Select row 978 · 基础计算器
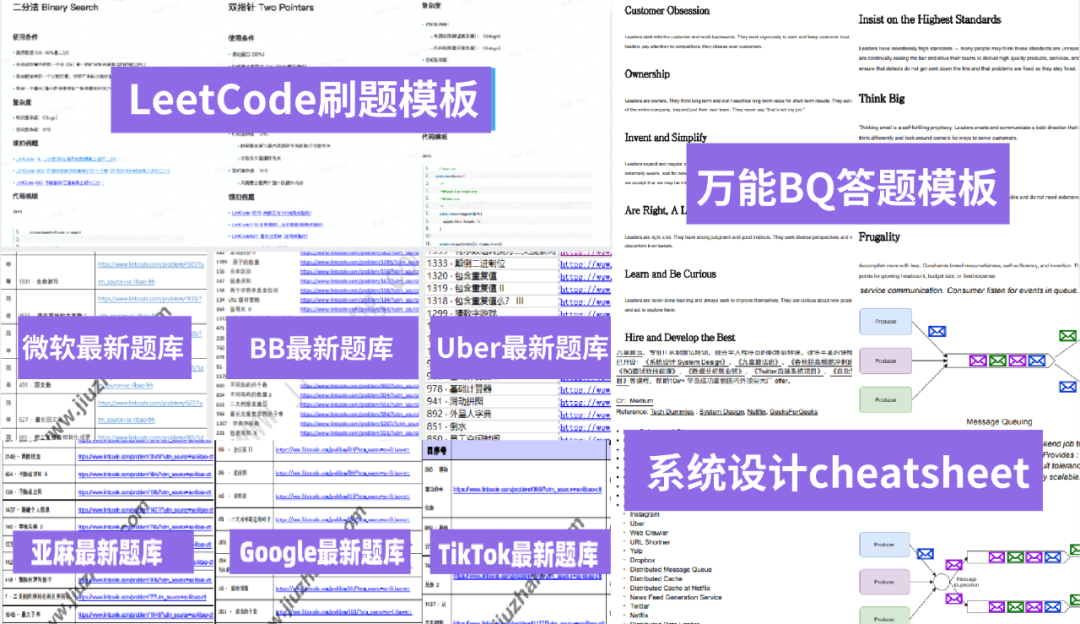 coord(492,388)
